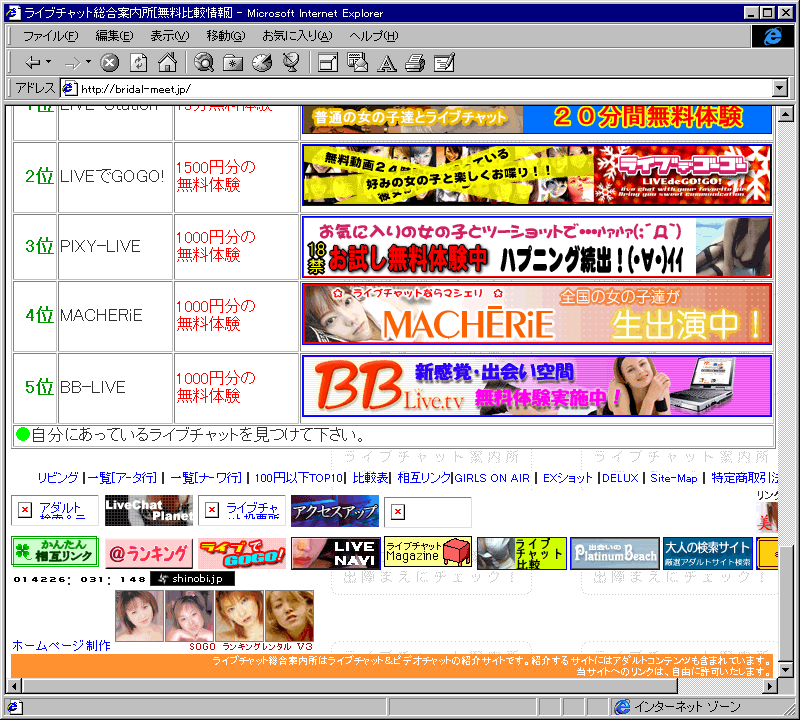Open the Edit page toolbar icon

(444, 63)
